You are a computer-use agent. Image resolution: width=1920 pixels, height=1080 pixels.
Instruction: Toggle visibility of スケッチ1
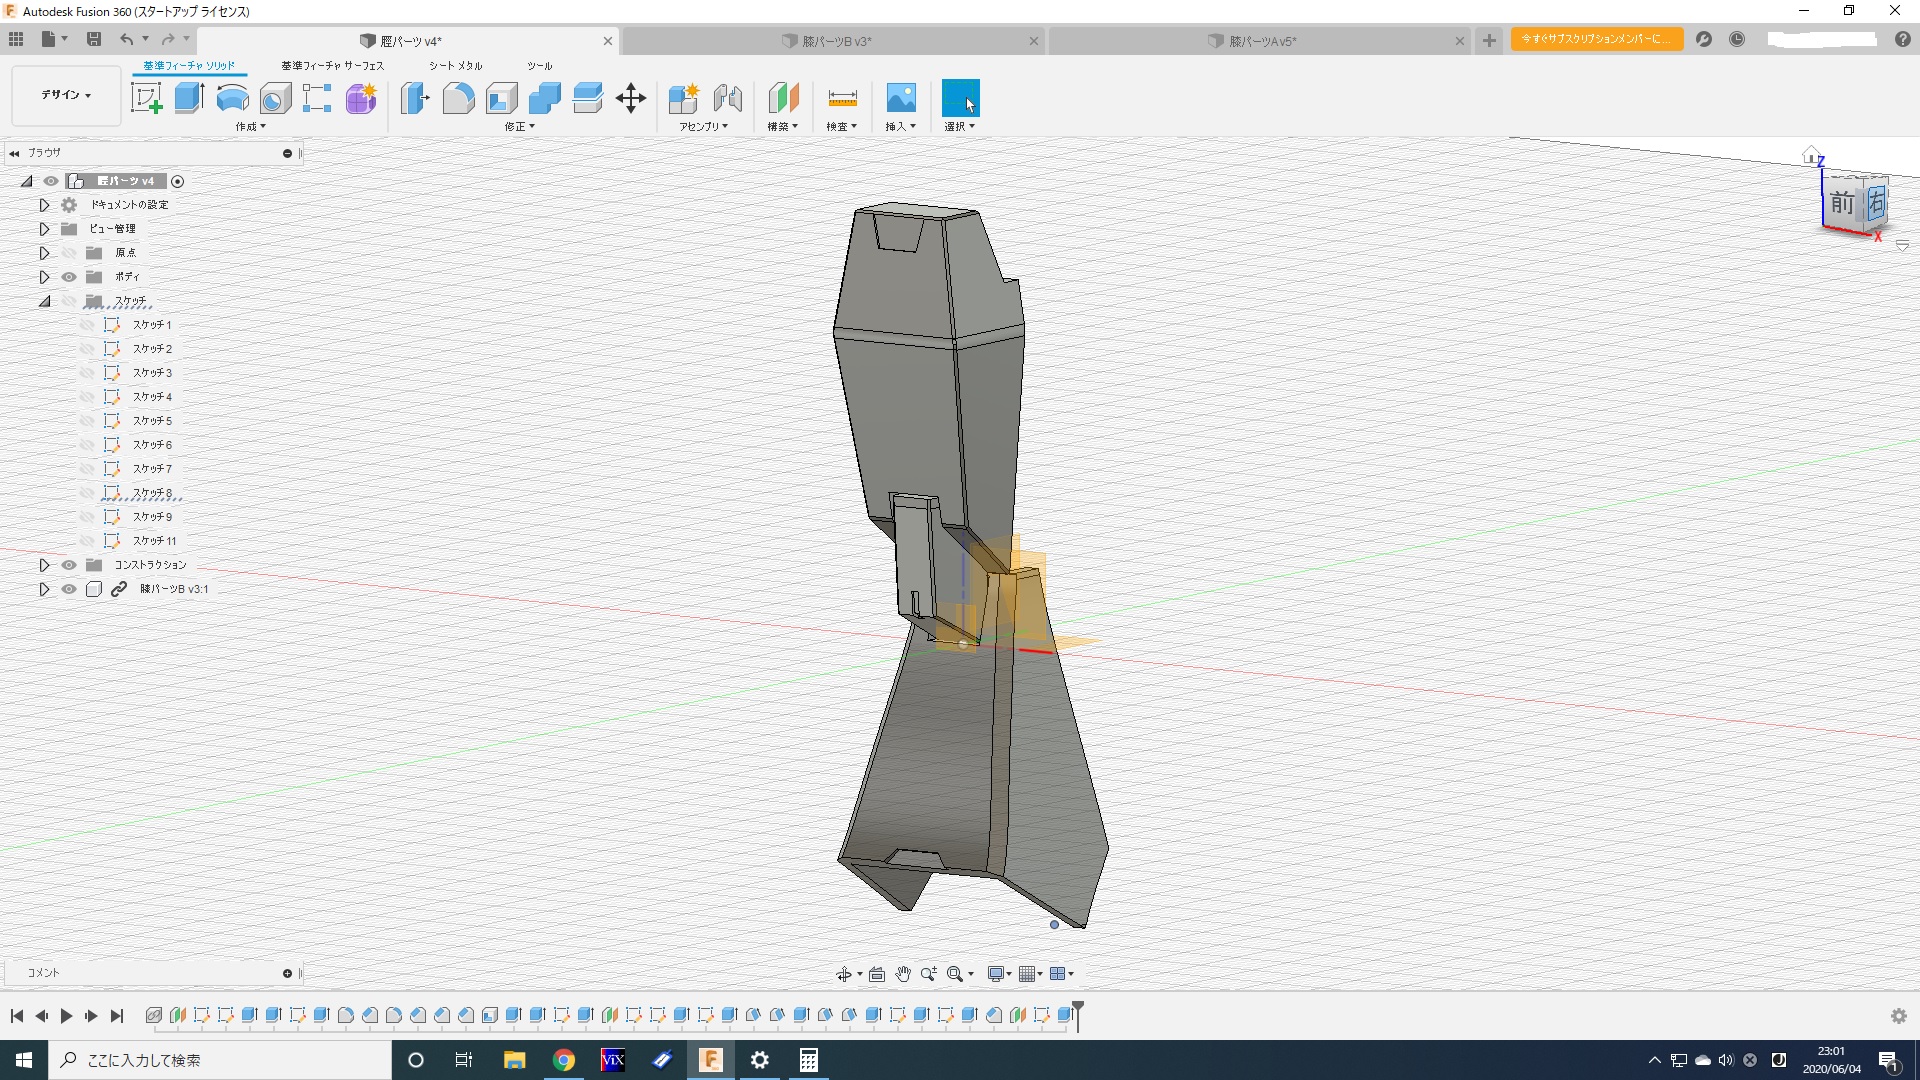[87, 325]
